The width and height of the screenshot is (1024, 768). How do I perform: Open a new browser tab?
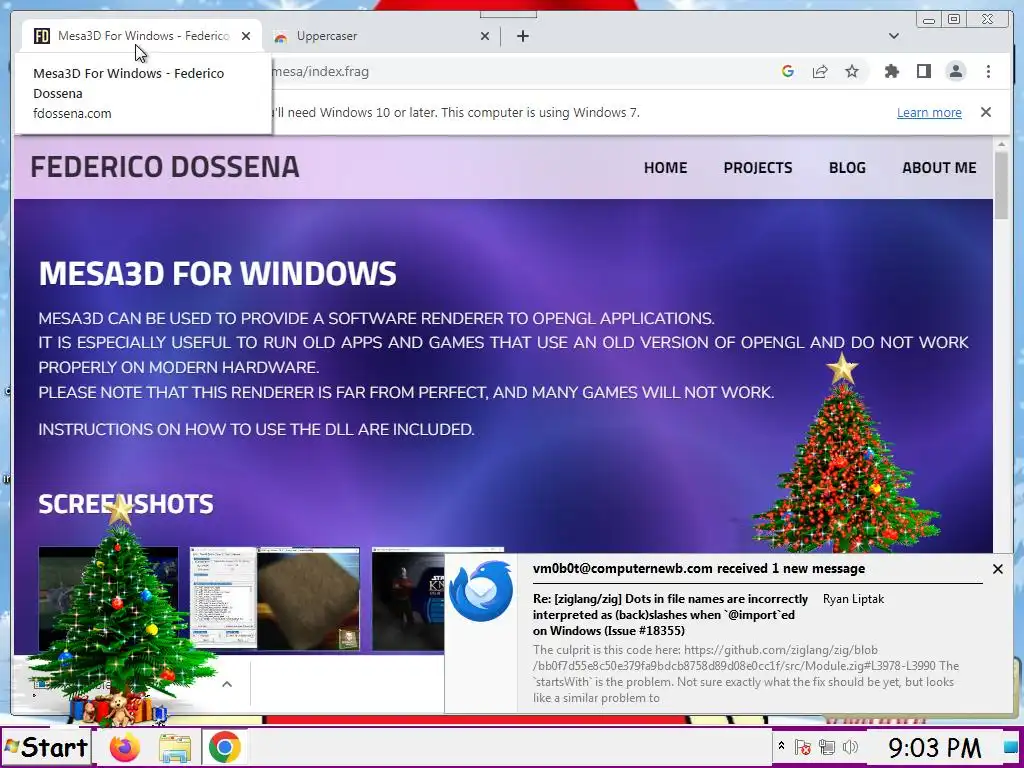pos(522,36)
